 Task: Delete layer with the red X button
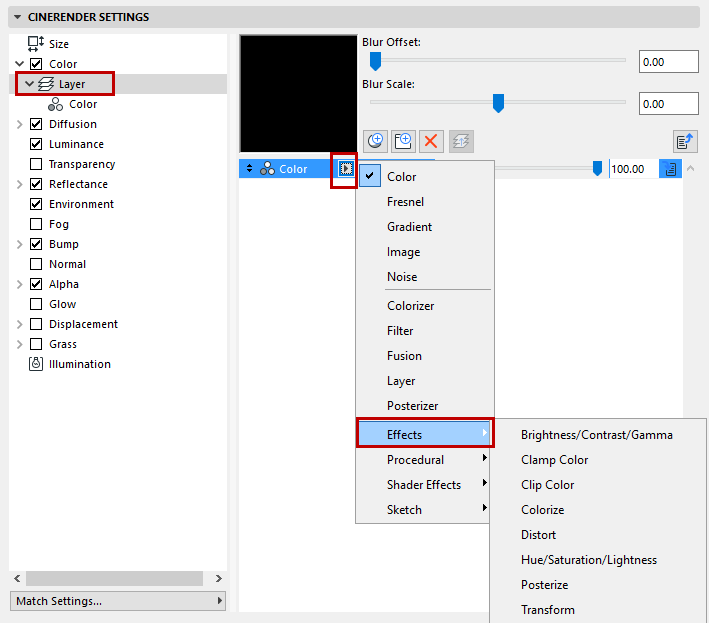tap(431, 142)
